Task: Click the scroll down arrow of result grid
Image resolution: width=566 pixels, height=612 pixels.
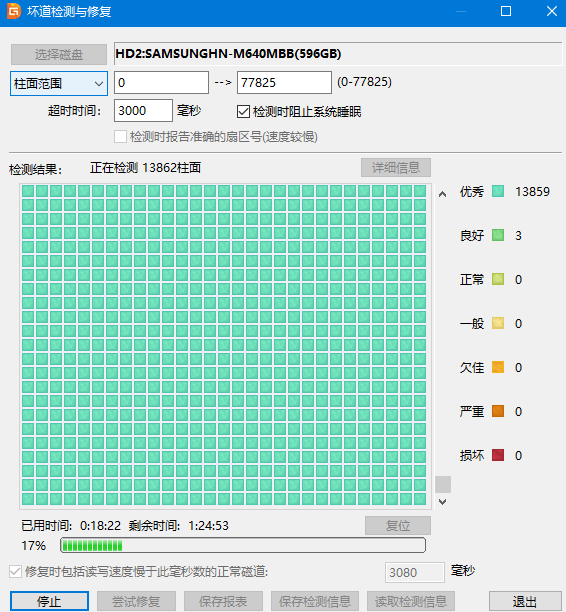Action: 442,502
